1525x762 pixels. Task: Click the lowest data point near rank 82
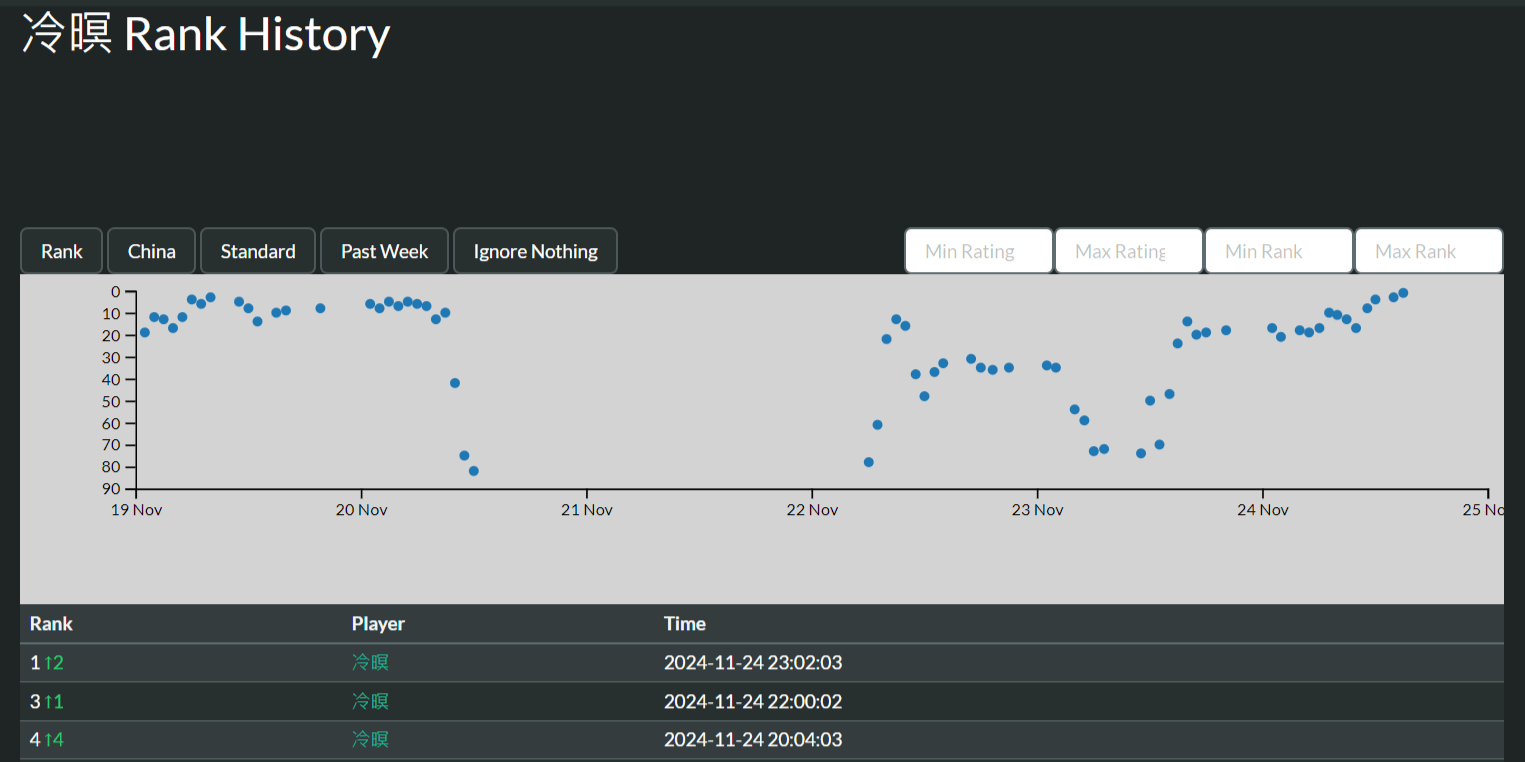[x=474, y=471]
